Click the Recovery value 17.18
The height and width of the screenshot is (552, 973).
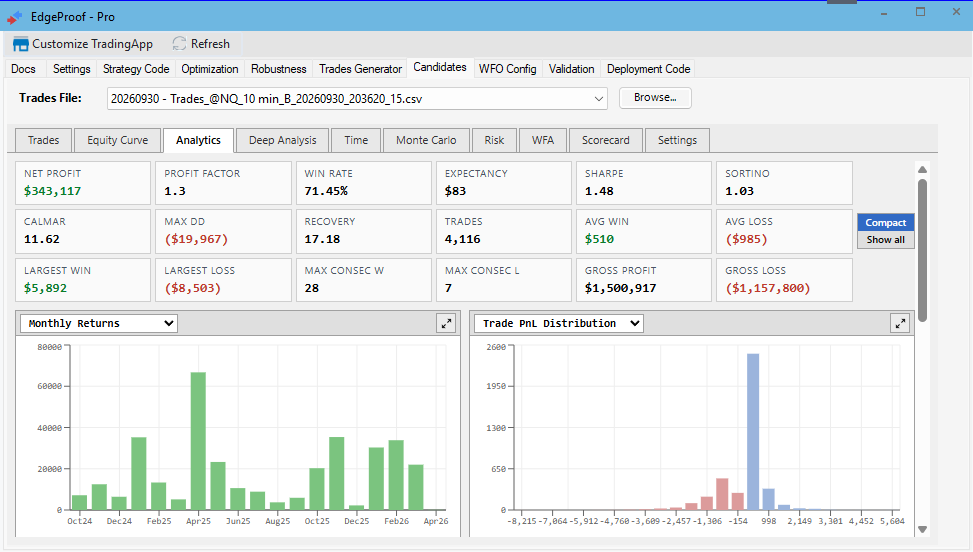point(322,239)
